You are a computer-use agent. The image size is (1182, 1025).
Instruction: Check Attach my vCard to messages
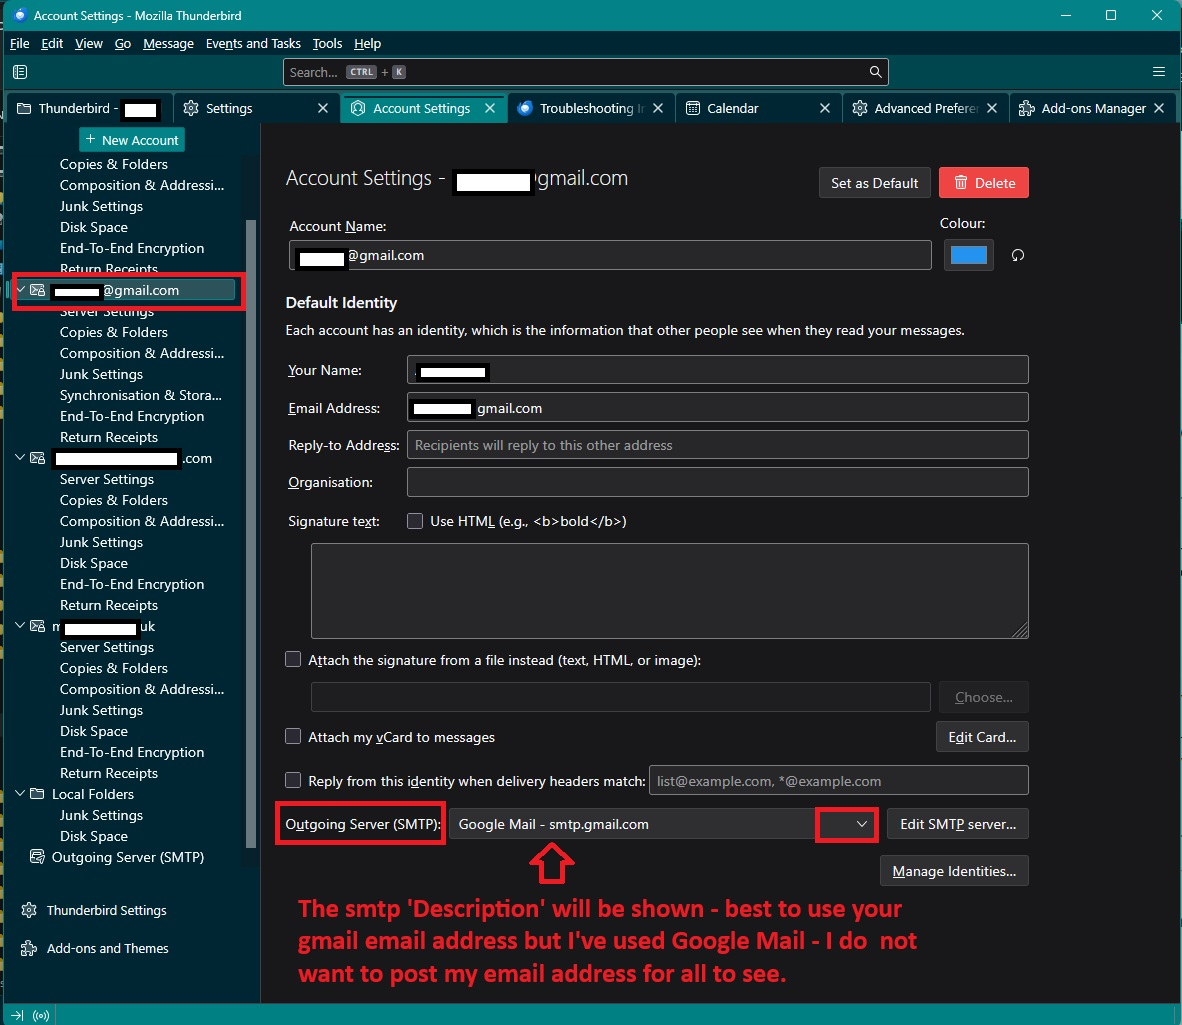pos(292,736)
